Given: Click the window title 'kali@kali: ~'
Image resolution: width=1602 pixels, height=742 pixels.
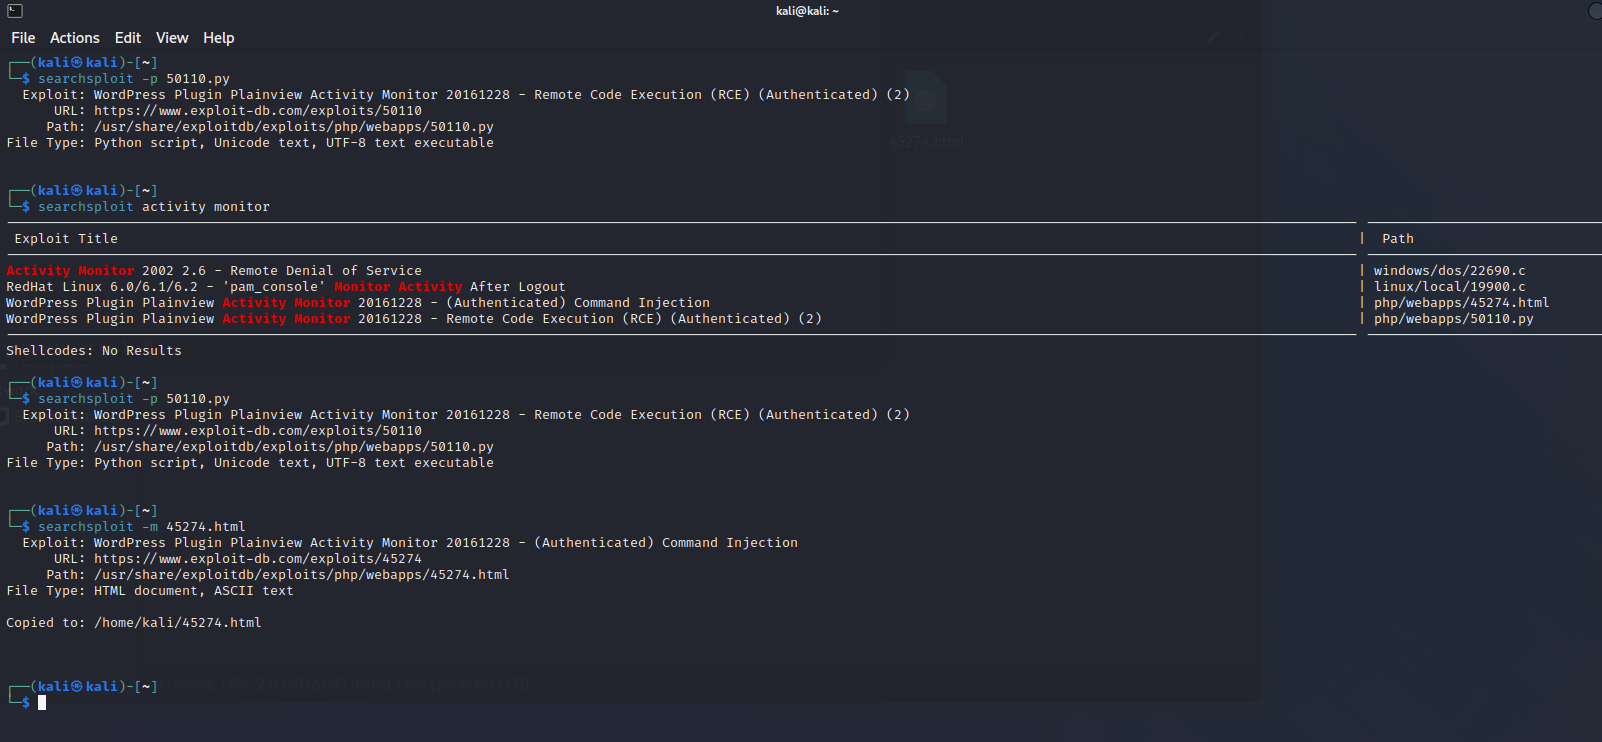Looking at the screenshot, I should (x=807, y=11).
